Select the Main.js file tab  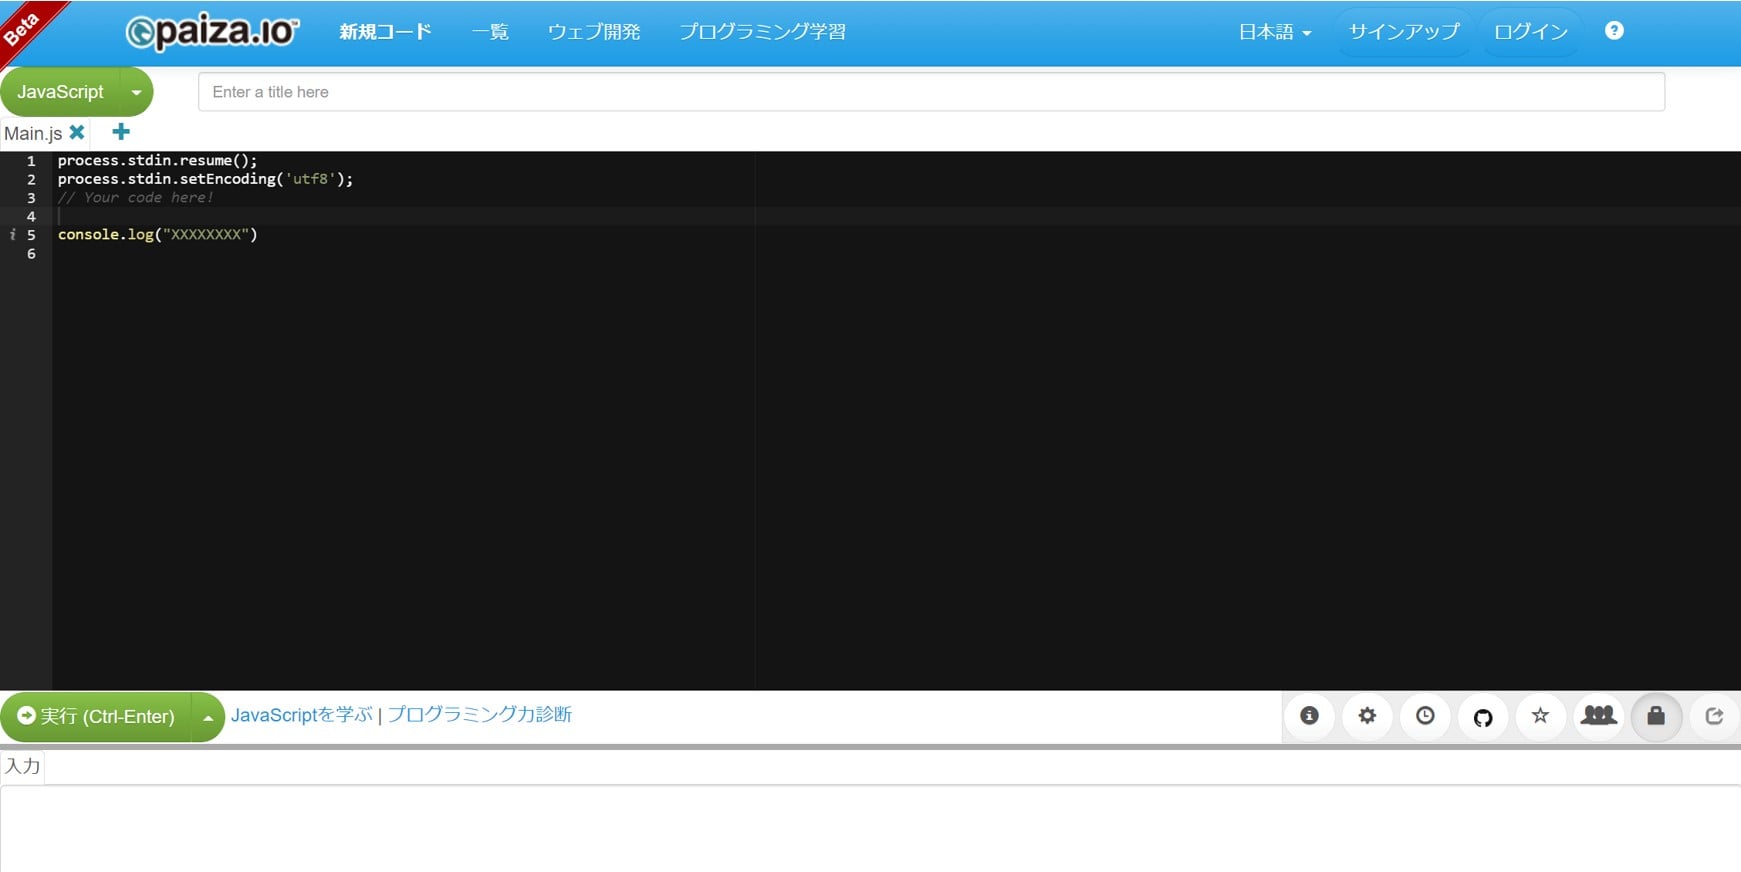(33, 133)
